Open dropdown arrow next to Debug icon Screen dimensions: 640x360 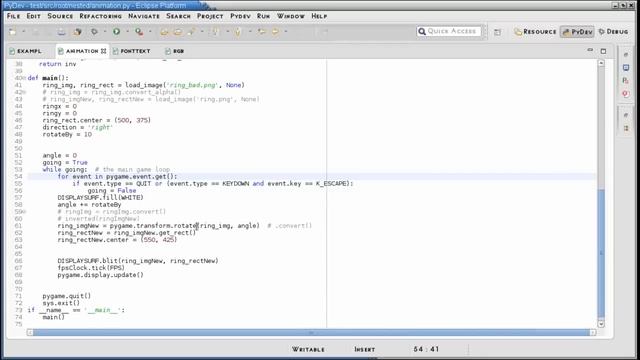coord(105,31)
